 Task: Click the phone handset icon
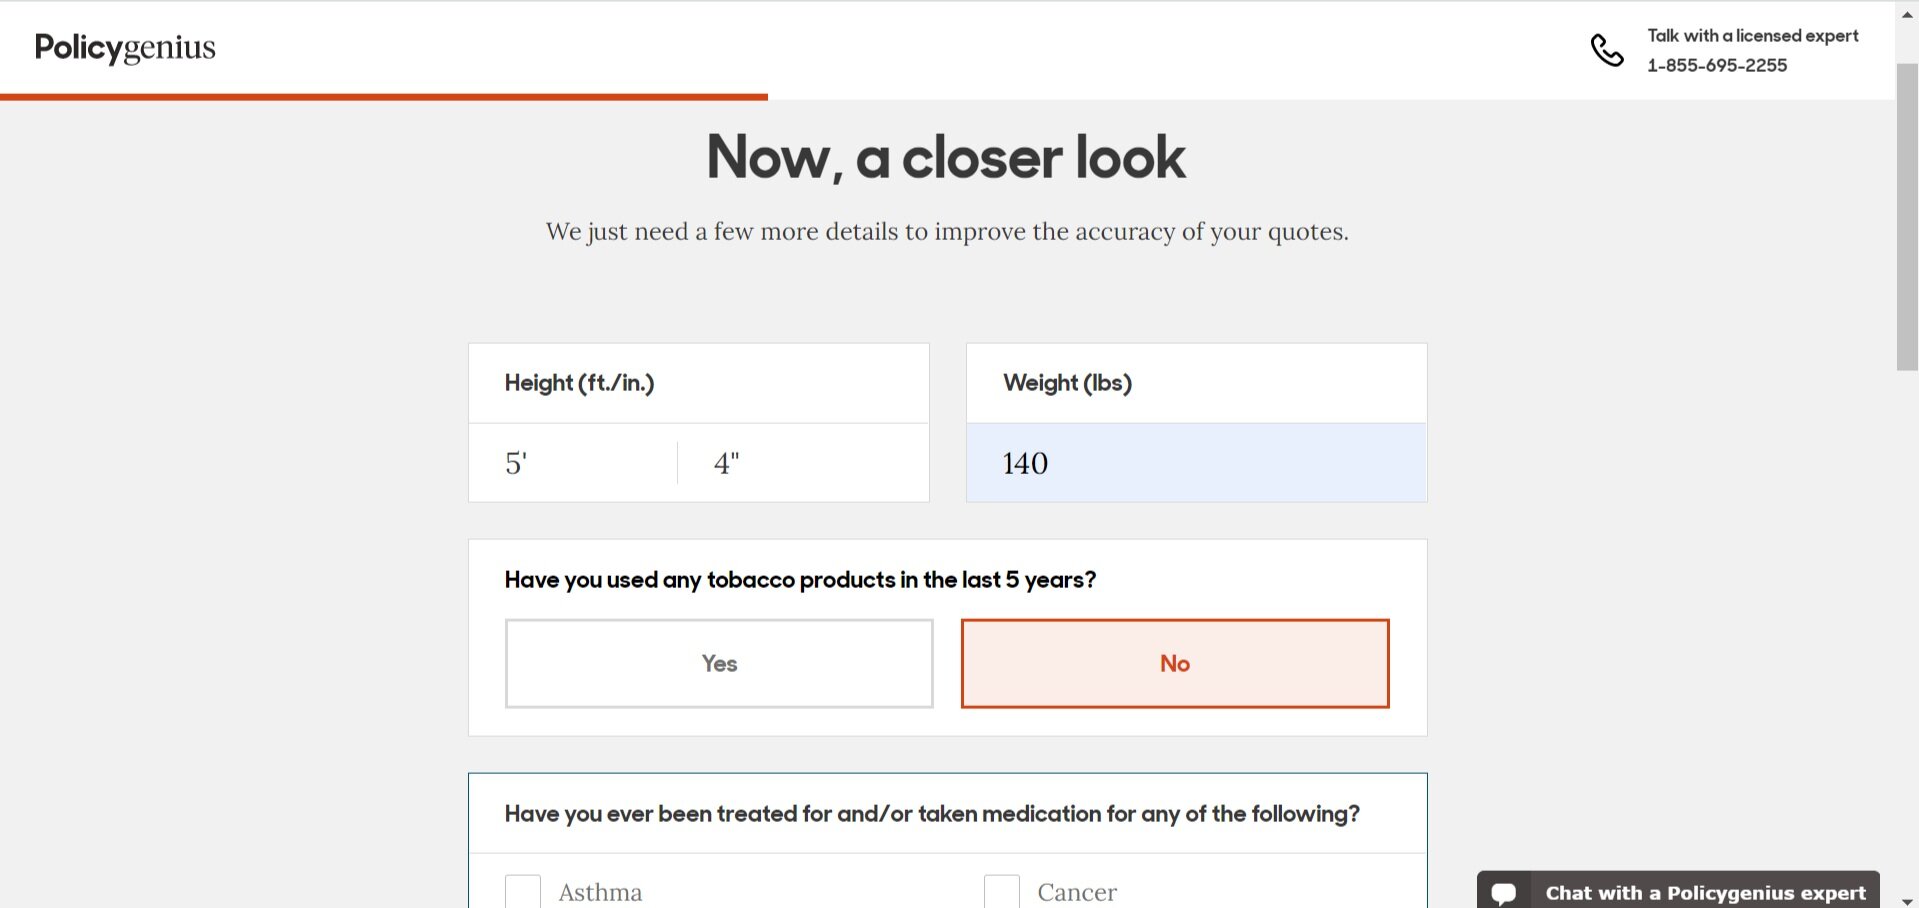tap(1607, 50)
